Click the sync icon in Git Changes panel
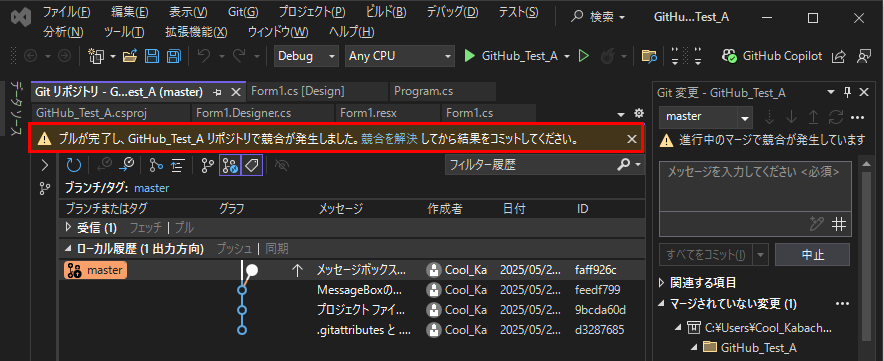Image resolution: width=884 pixels, height=361 pixels. (x=835, y=117)
